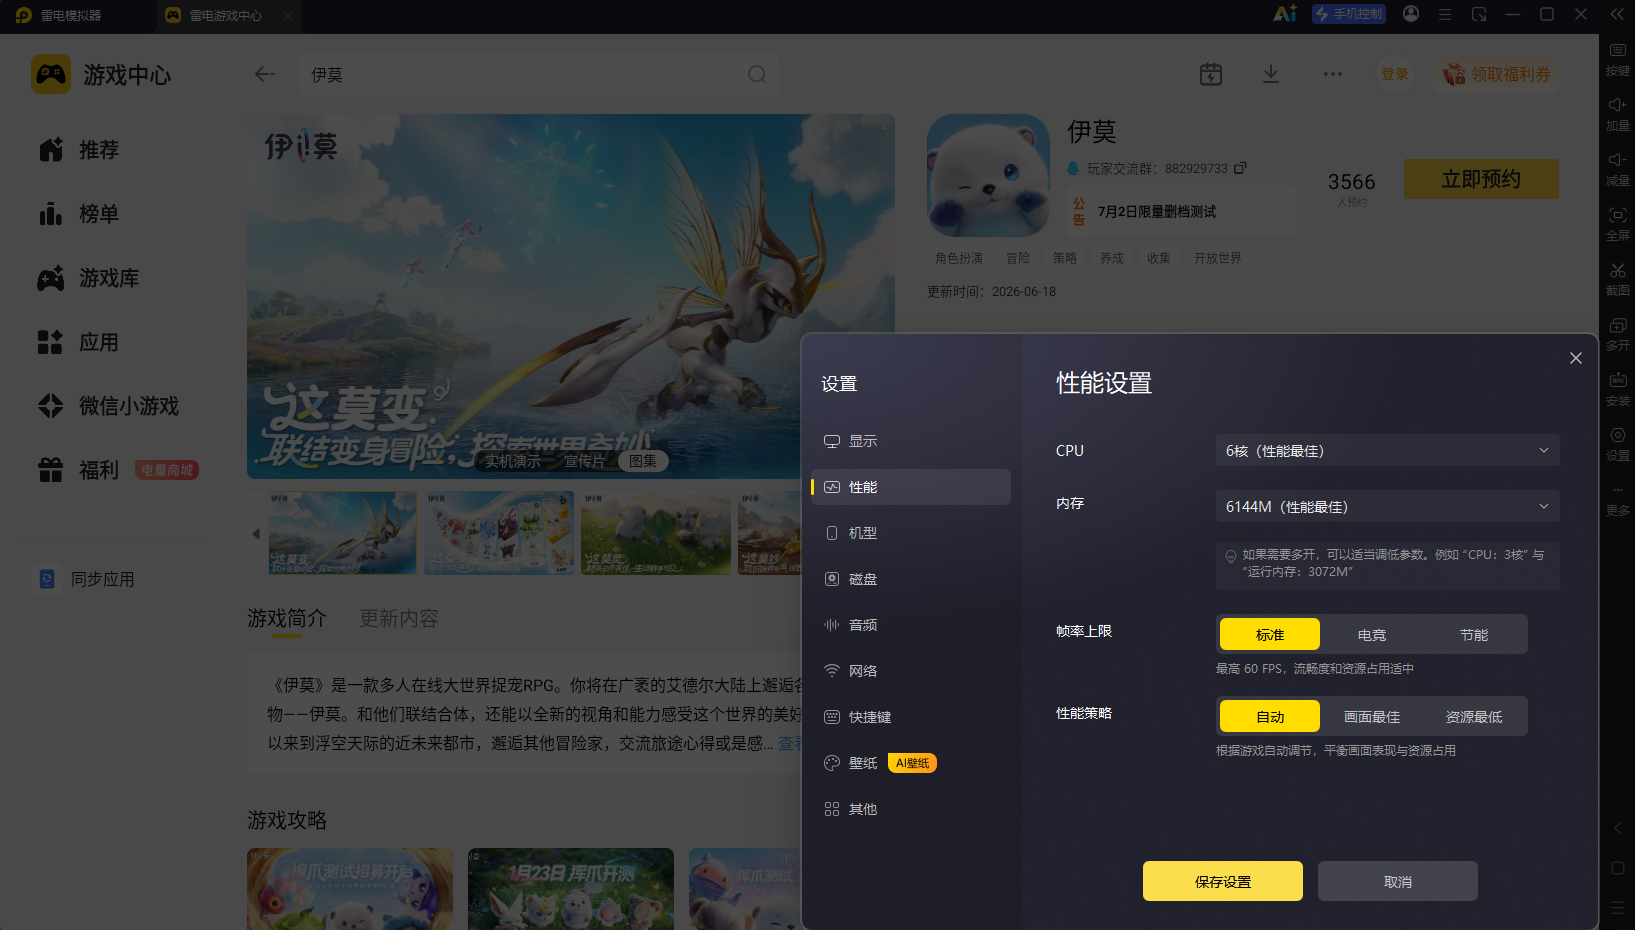This screenshot has width=1635, height=930.
Task: Open the 1月23日 strategy guide thumbnail
Action: click(x=570, y=889)
